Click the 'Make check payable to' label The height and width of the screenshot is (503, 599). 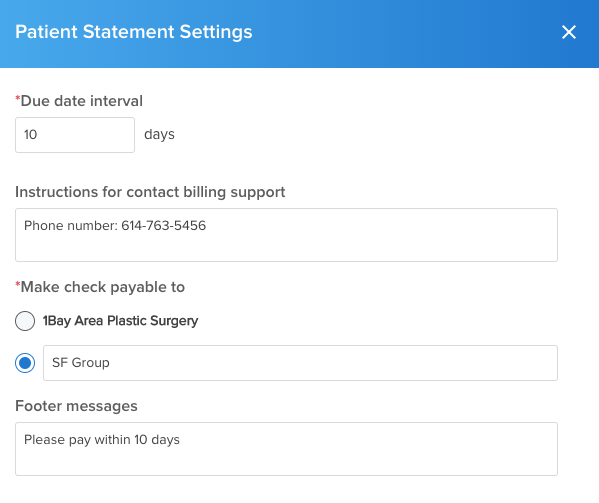click(x=102, y=287)
